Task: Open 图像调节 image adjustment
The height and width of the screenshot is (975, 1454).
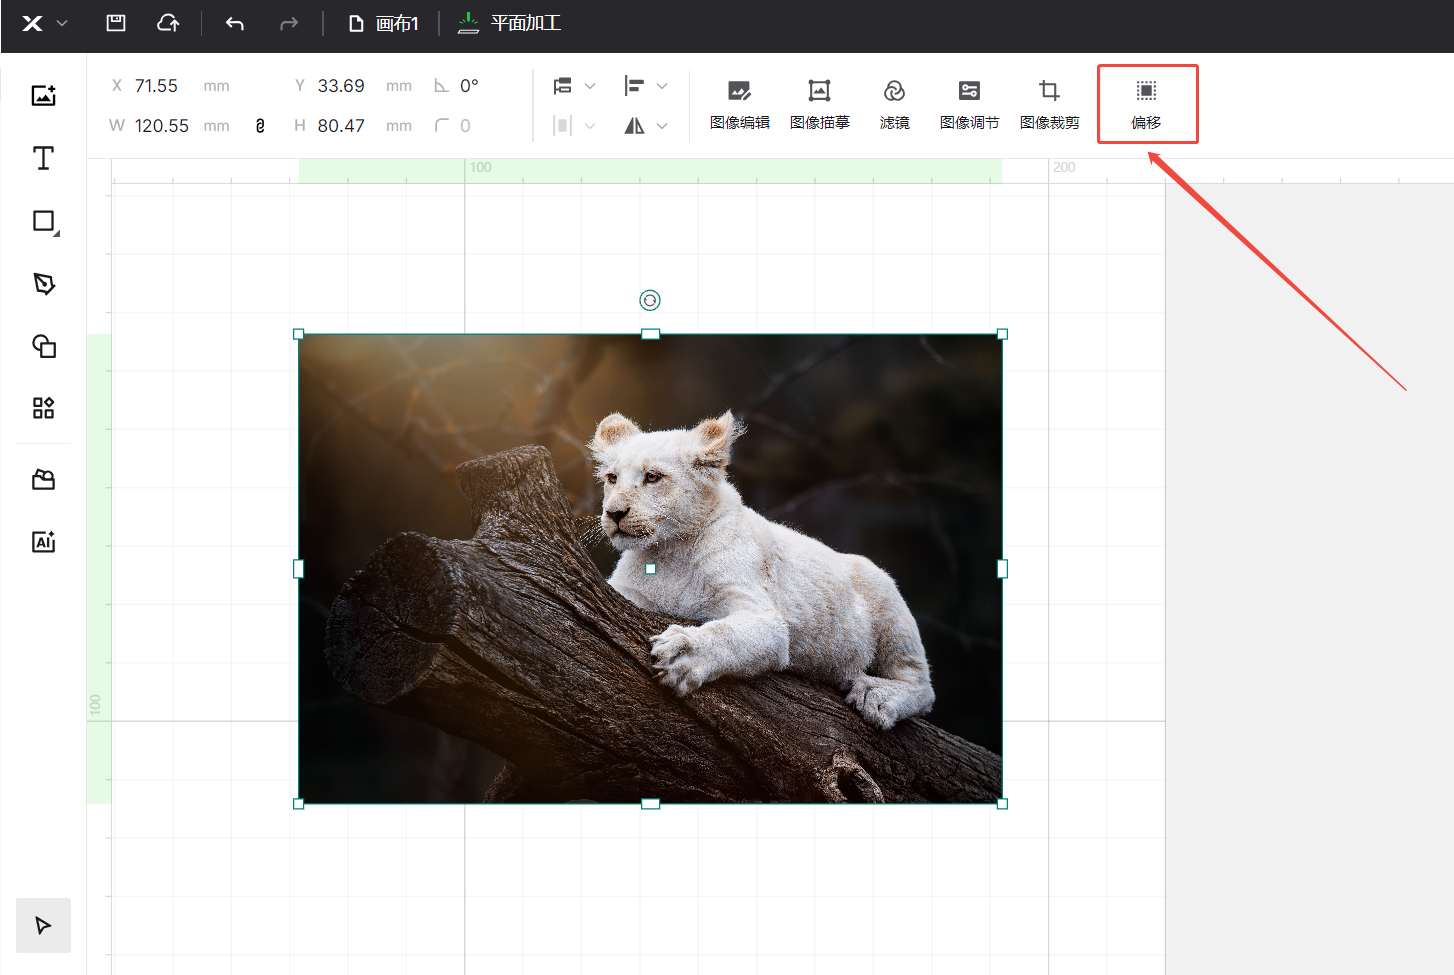Action: (969, 104)
